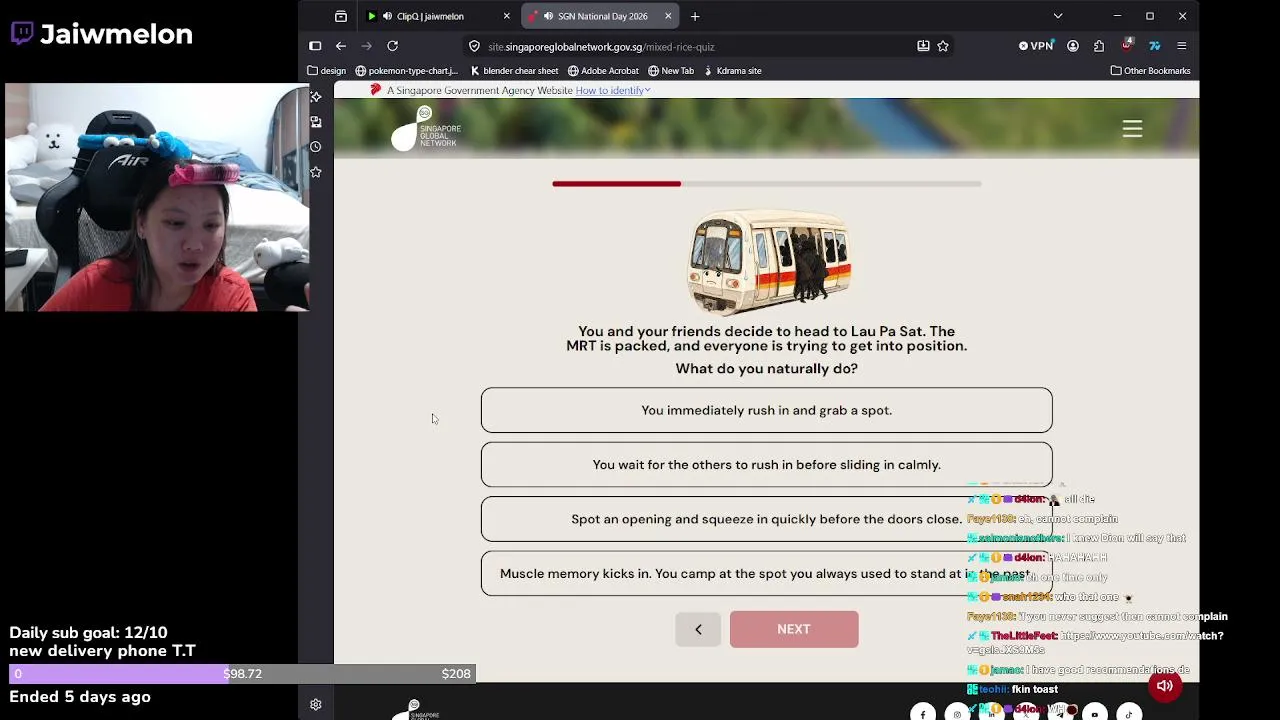
Task: Click the 'What do you naturally do?' question text
Action: (x=767, y=369)
